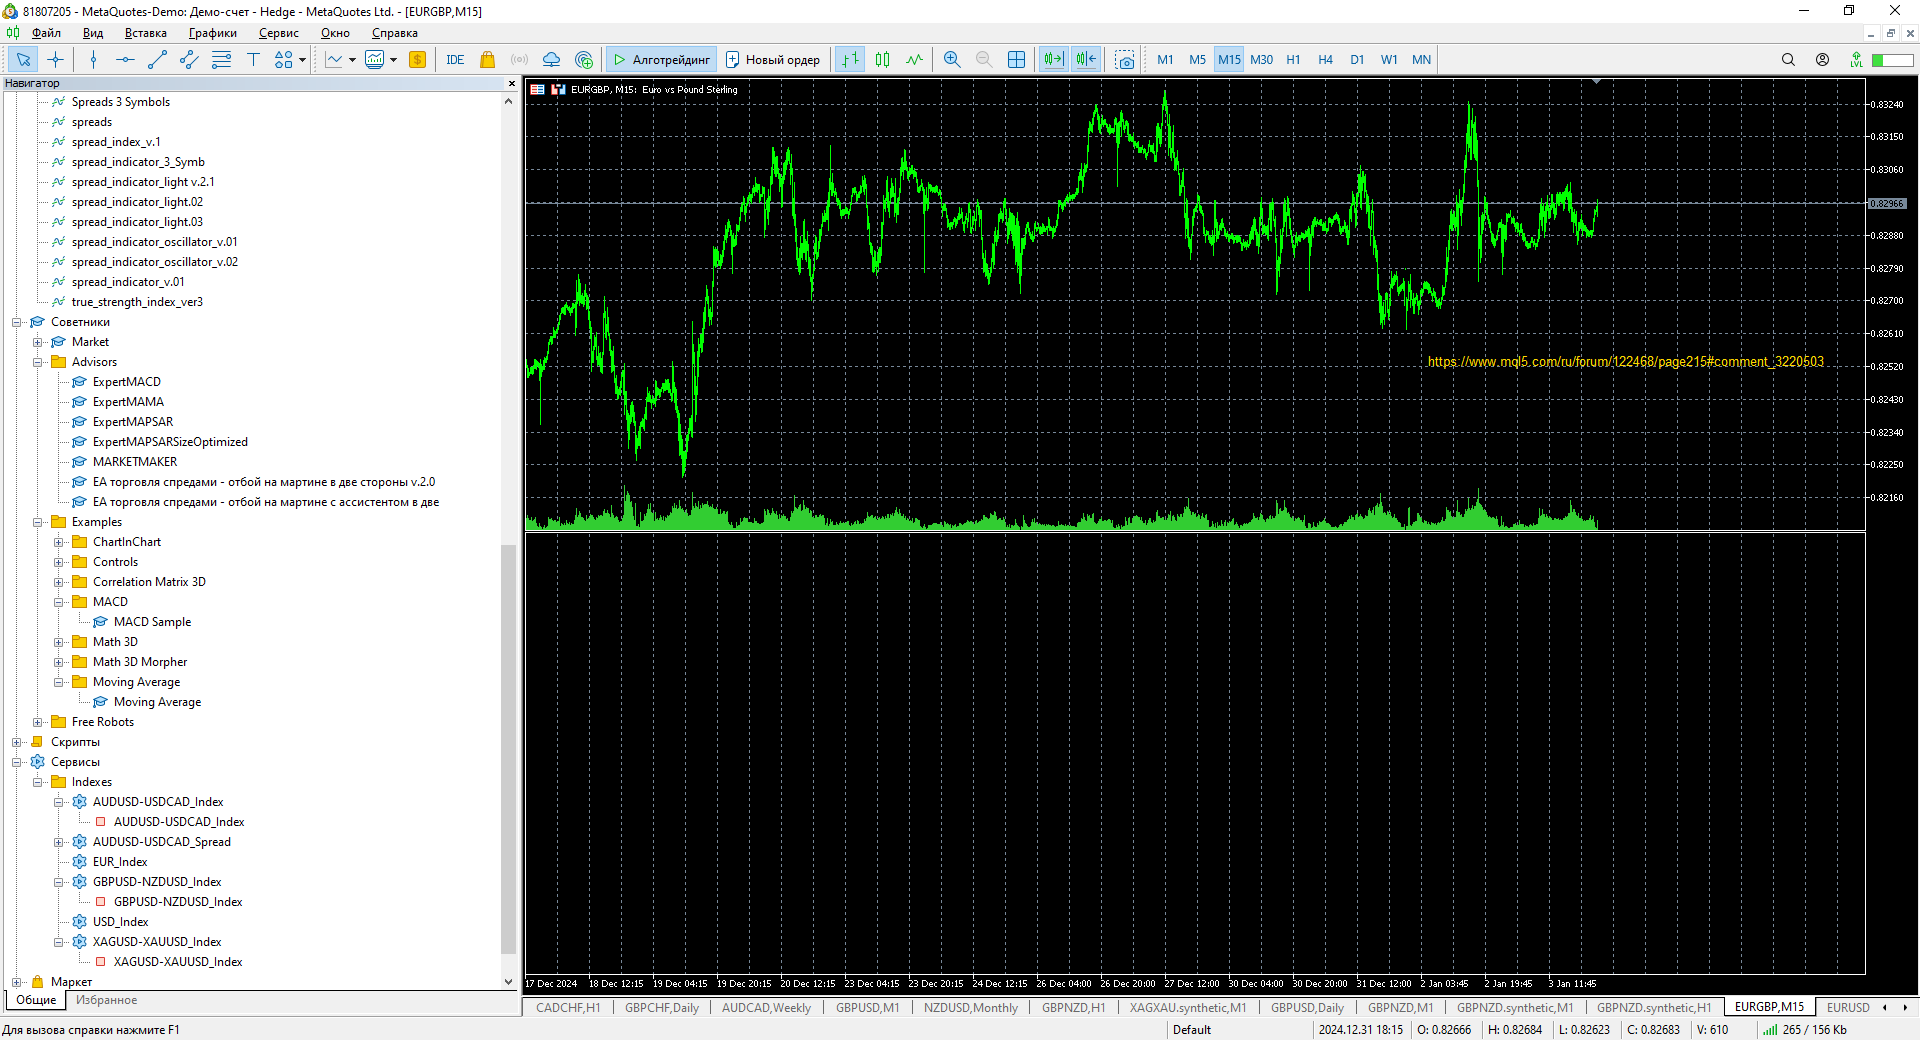Select the text label tool

tap(253, 60)
